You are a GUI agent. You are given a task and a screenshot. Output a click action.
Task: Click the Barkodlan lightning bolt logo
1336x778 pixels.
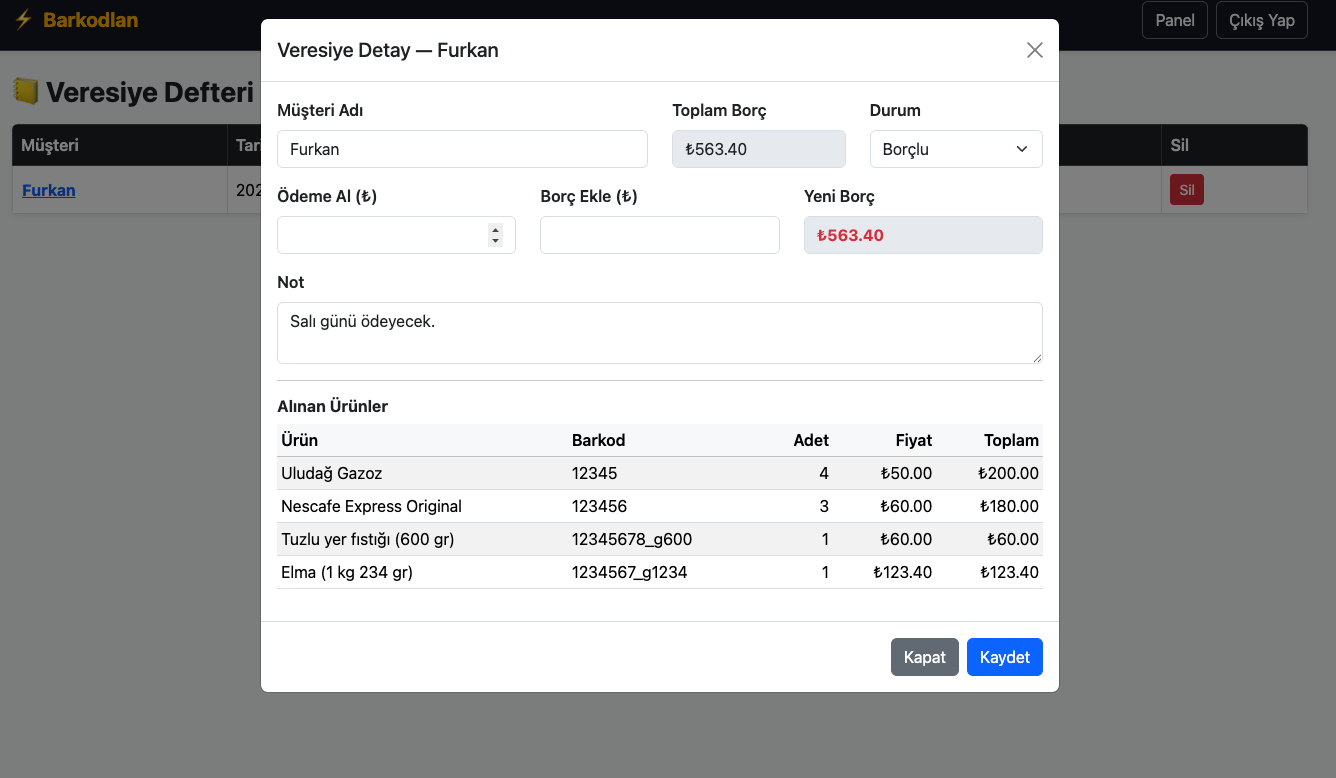pos(23,20)
